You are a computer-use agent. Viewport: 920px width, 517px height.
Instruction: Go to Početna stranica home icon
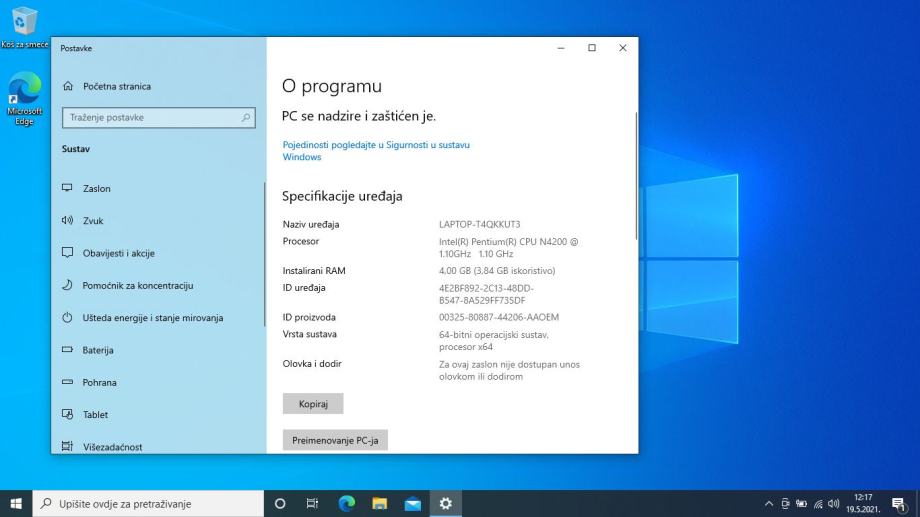pos(68,86)
